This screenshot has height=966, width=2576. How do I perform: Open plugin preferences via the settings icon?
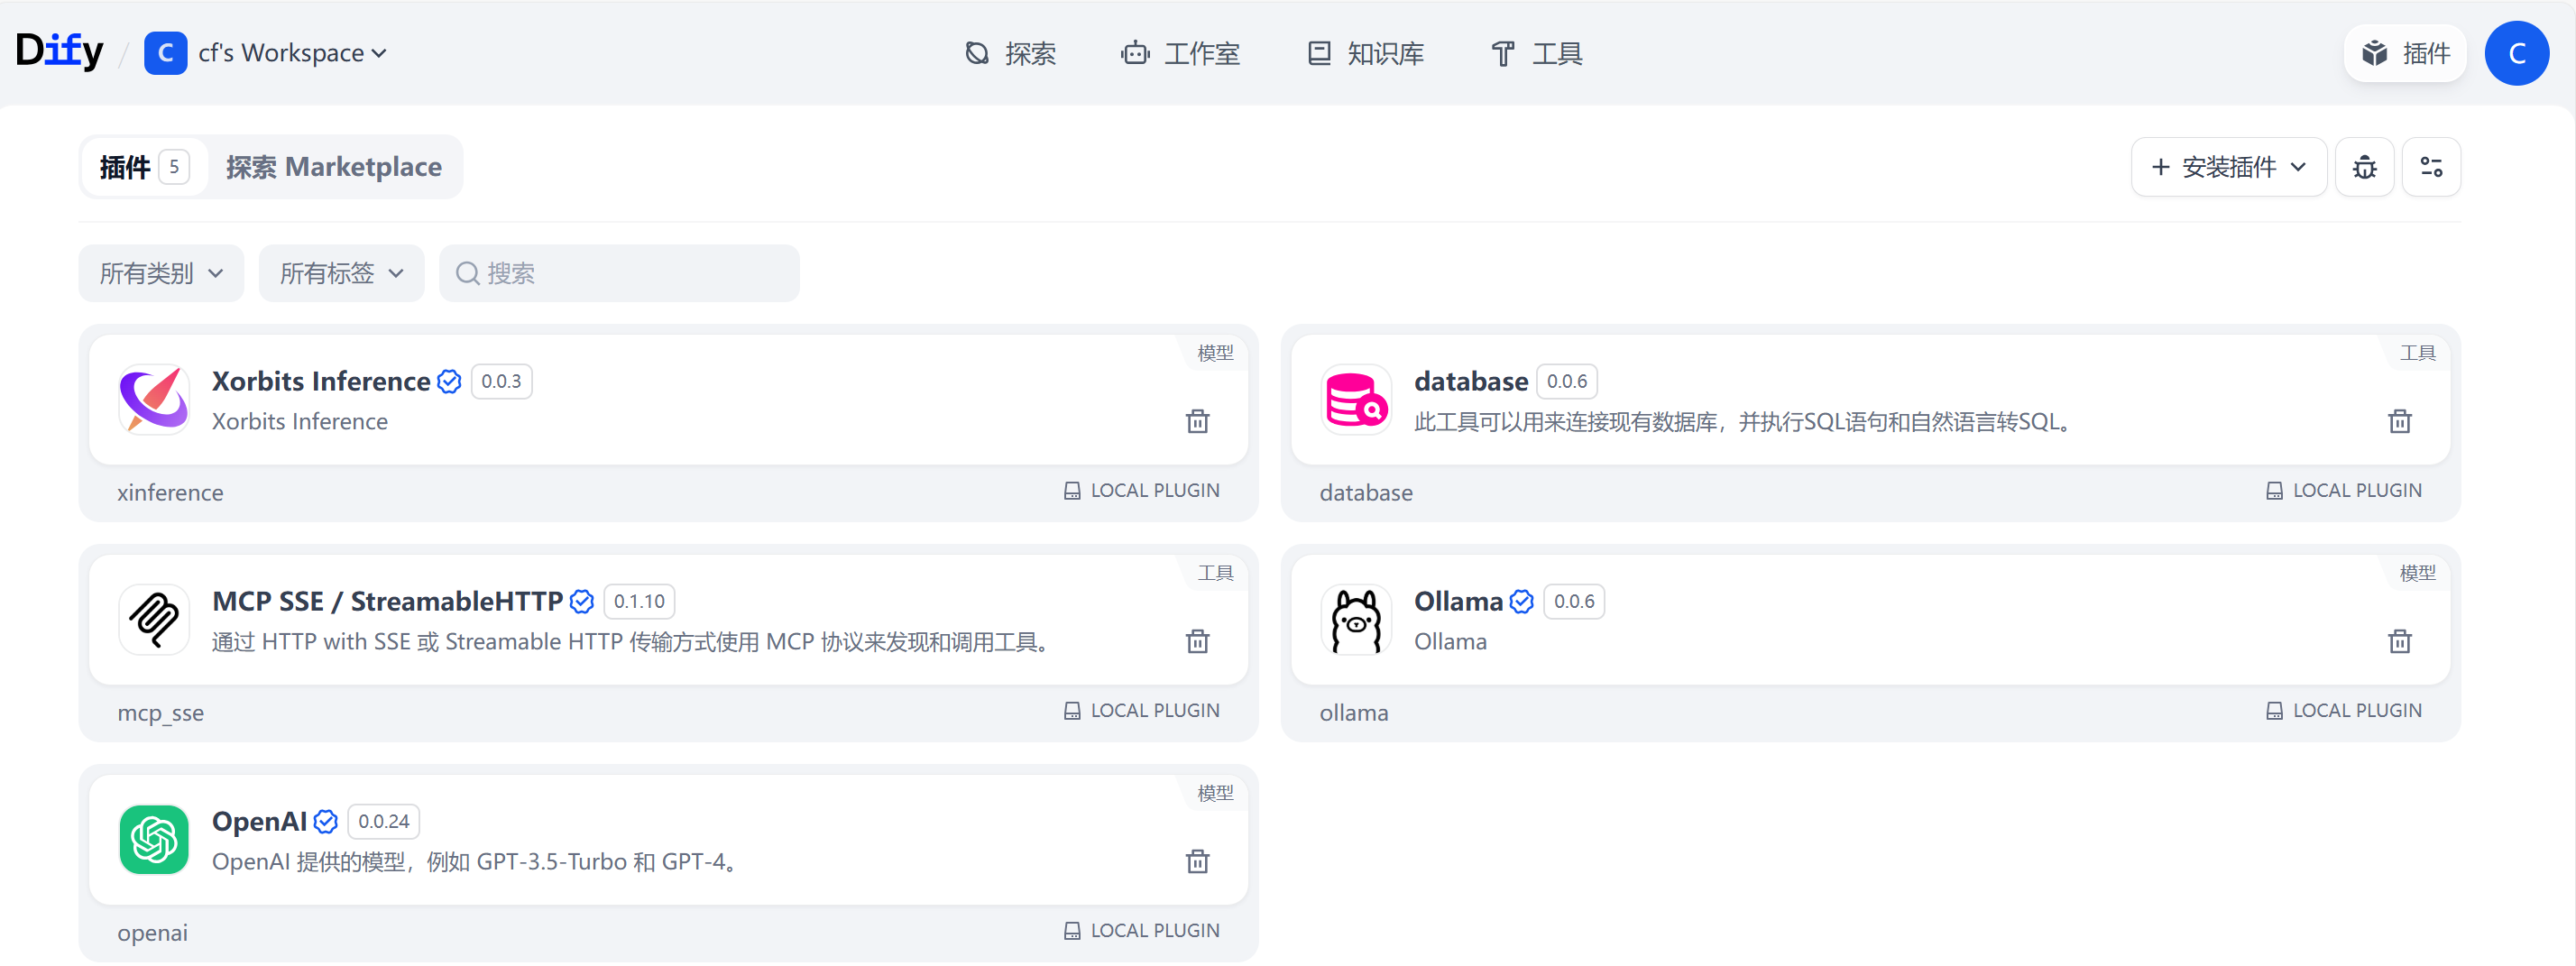2432,166
